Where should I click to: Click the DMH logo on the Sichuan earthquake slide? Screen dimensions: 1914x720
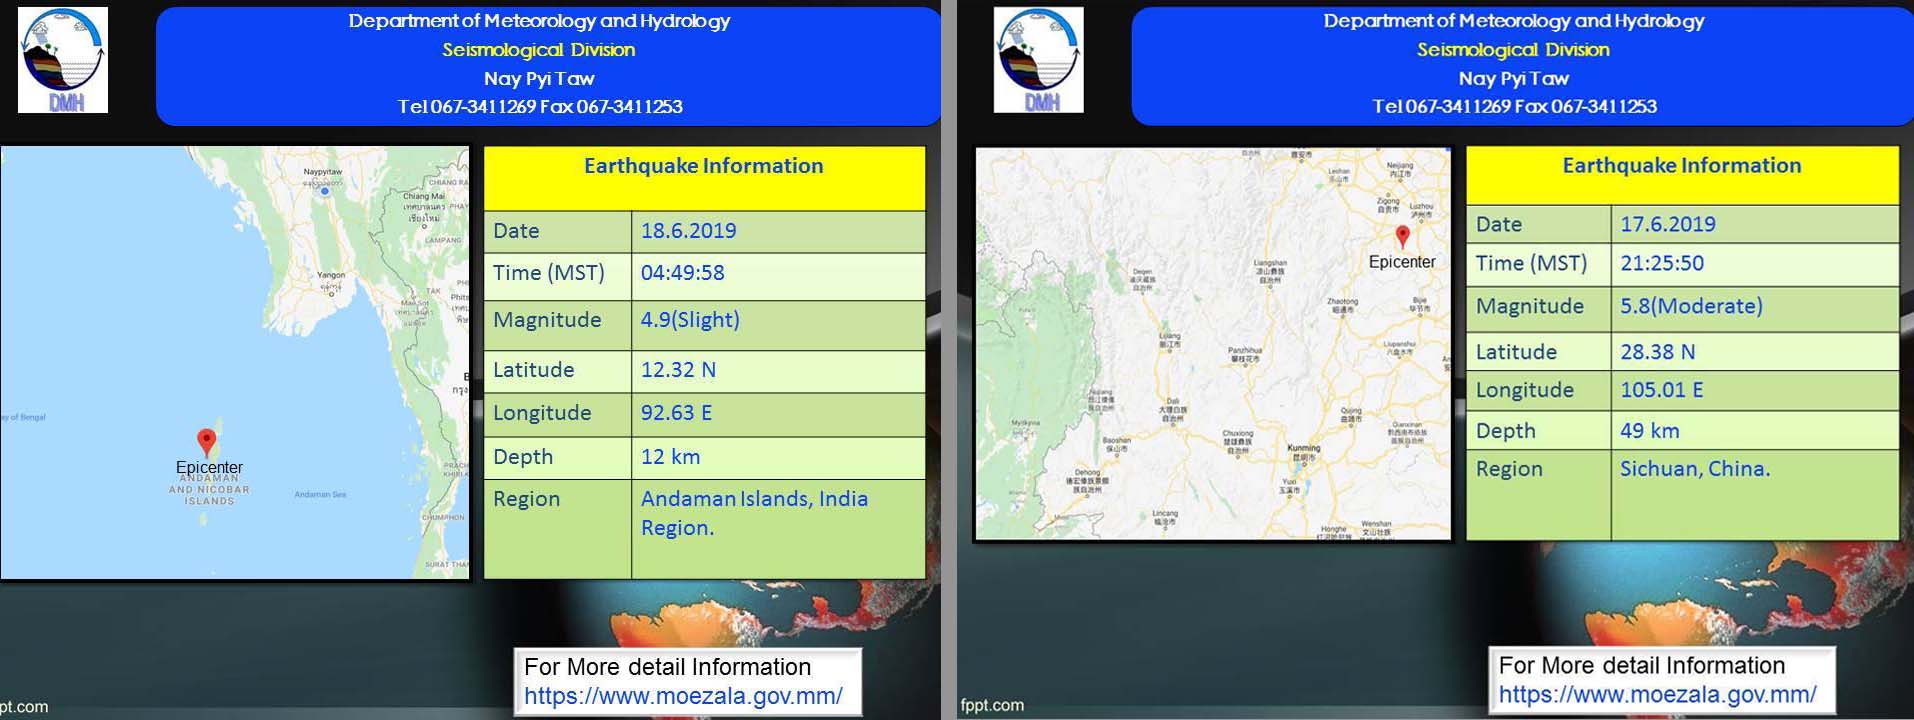[x=1038, y=60]
